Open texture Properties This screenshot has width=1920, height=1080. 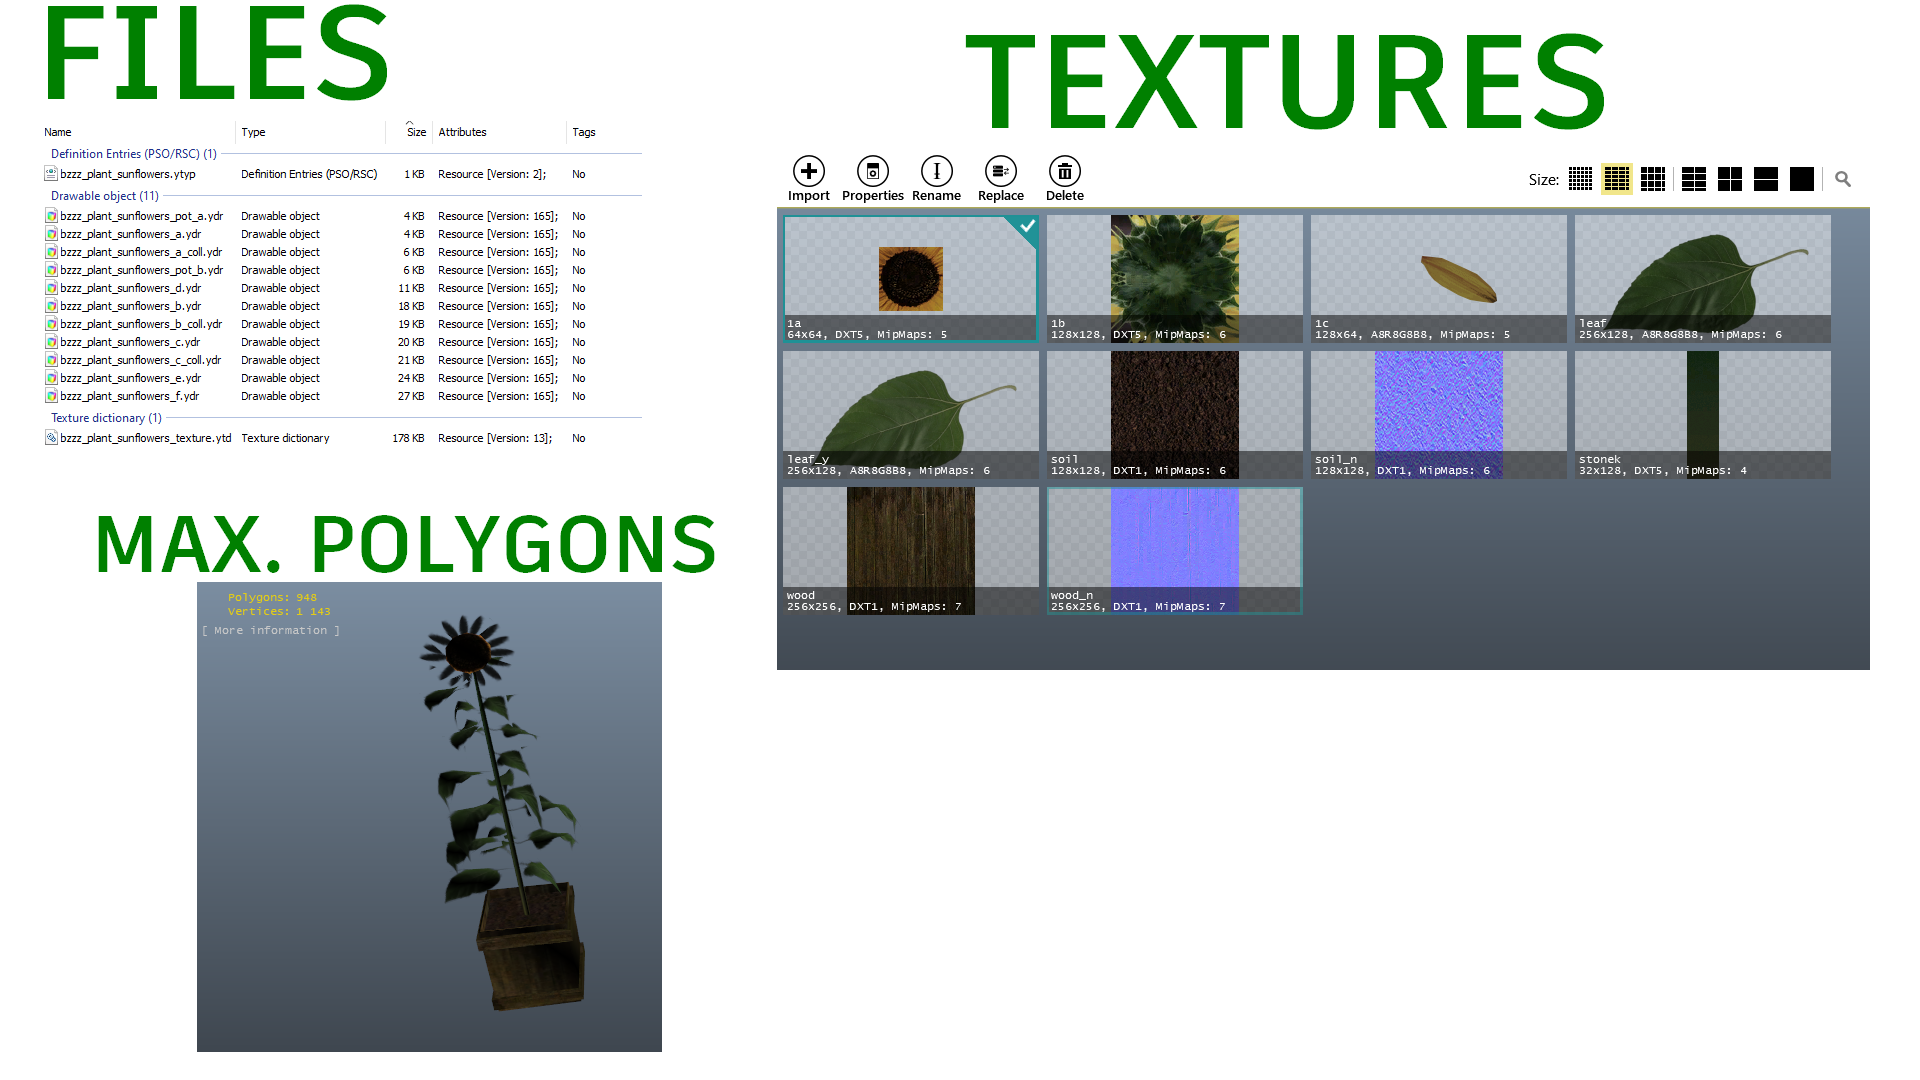872,172
